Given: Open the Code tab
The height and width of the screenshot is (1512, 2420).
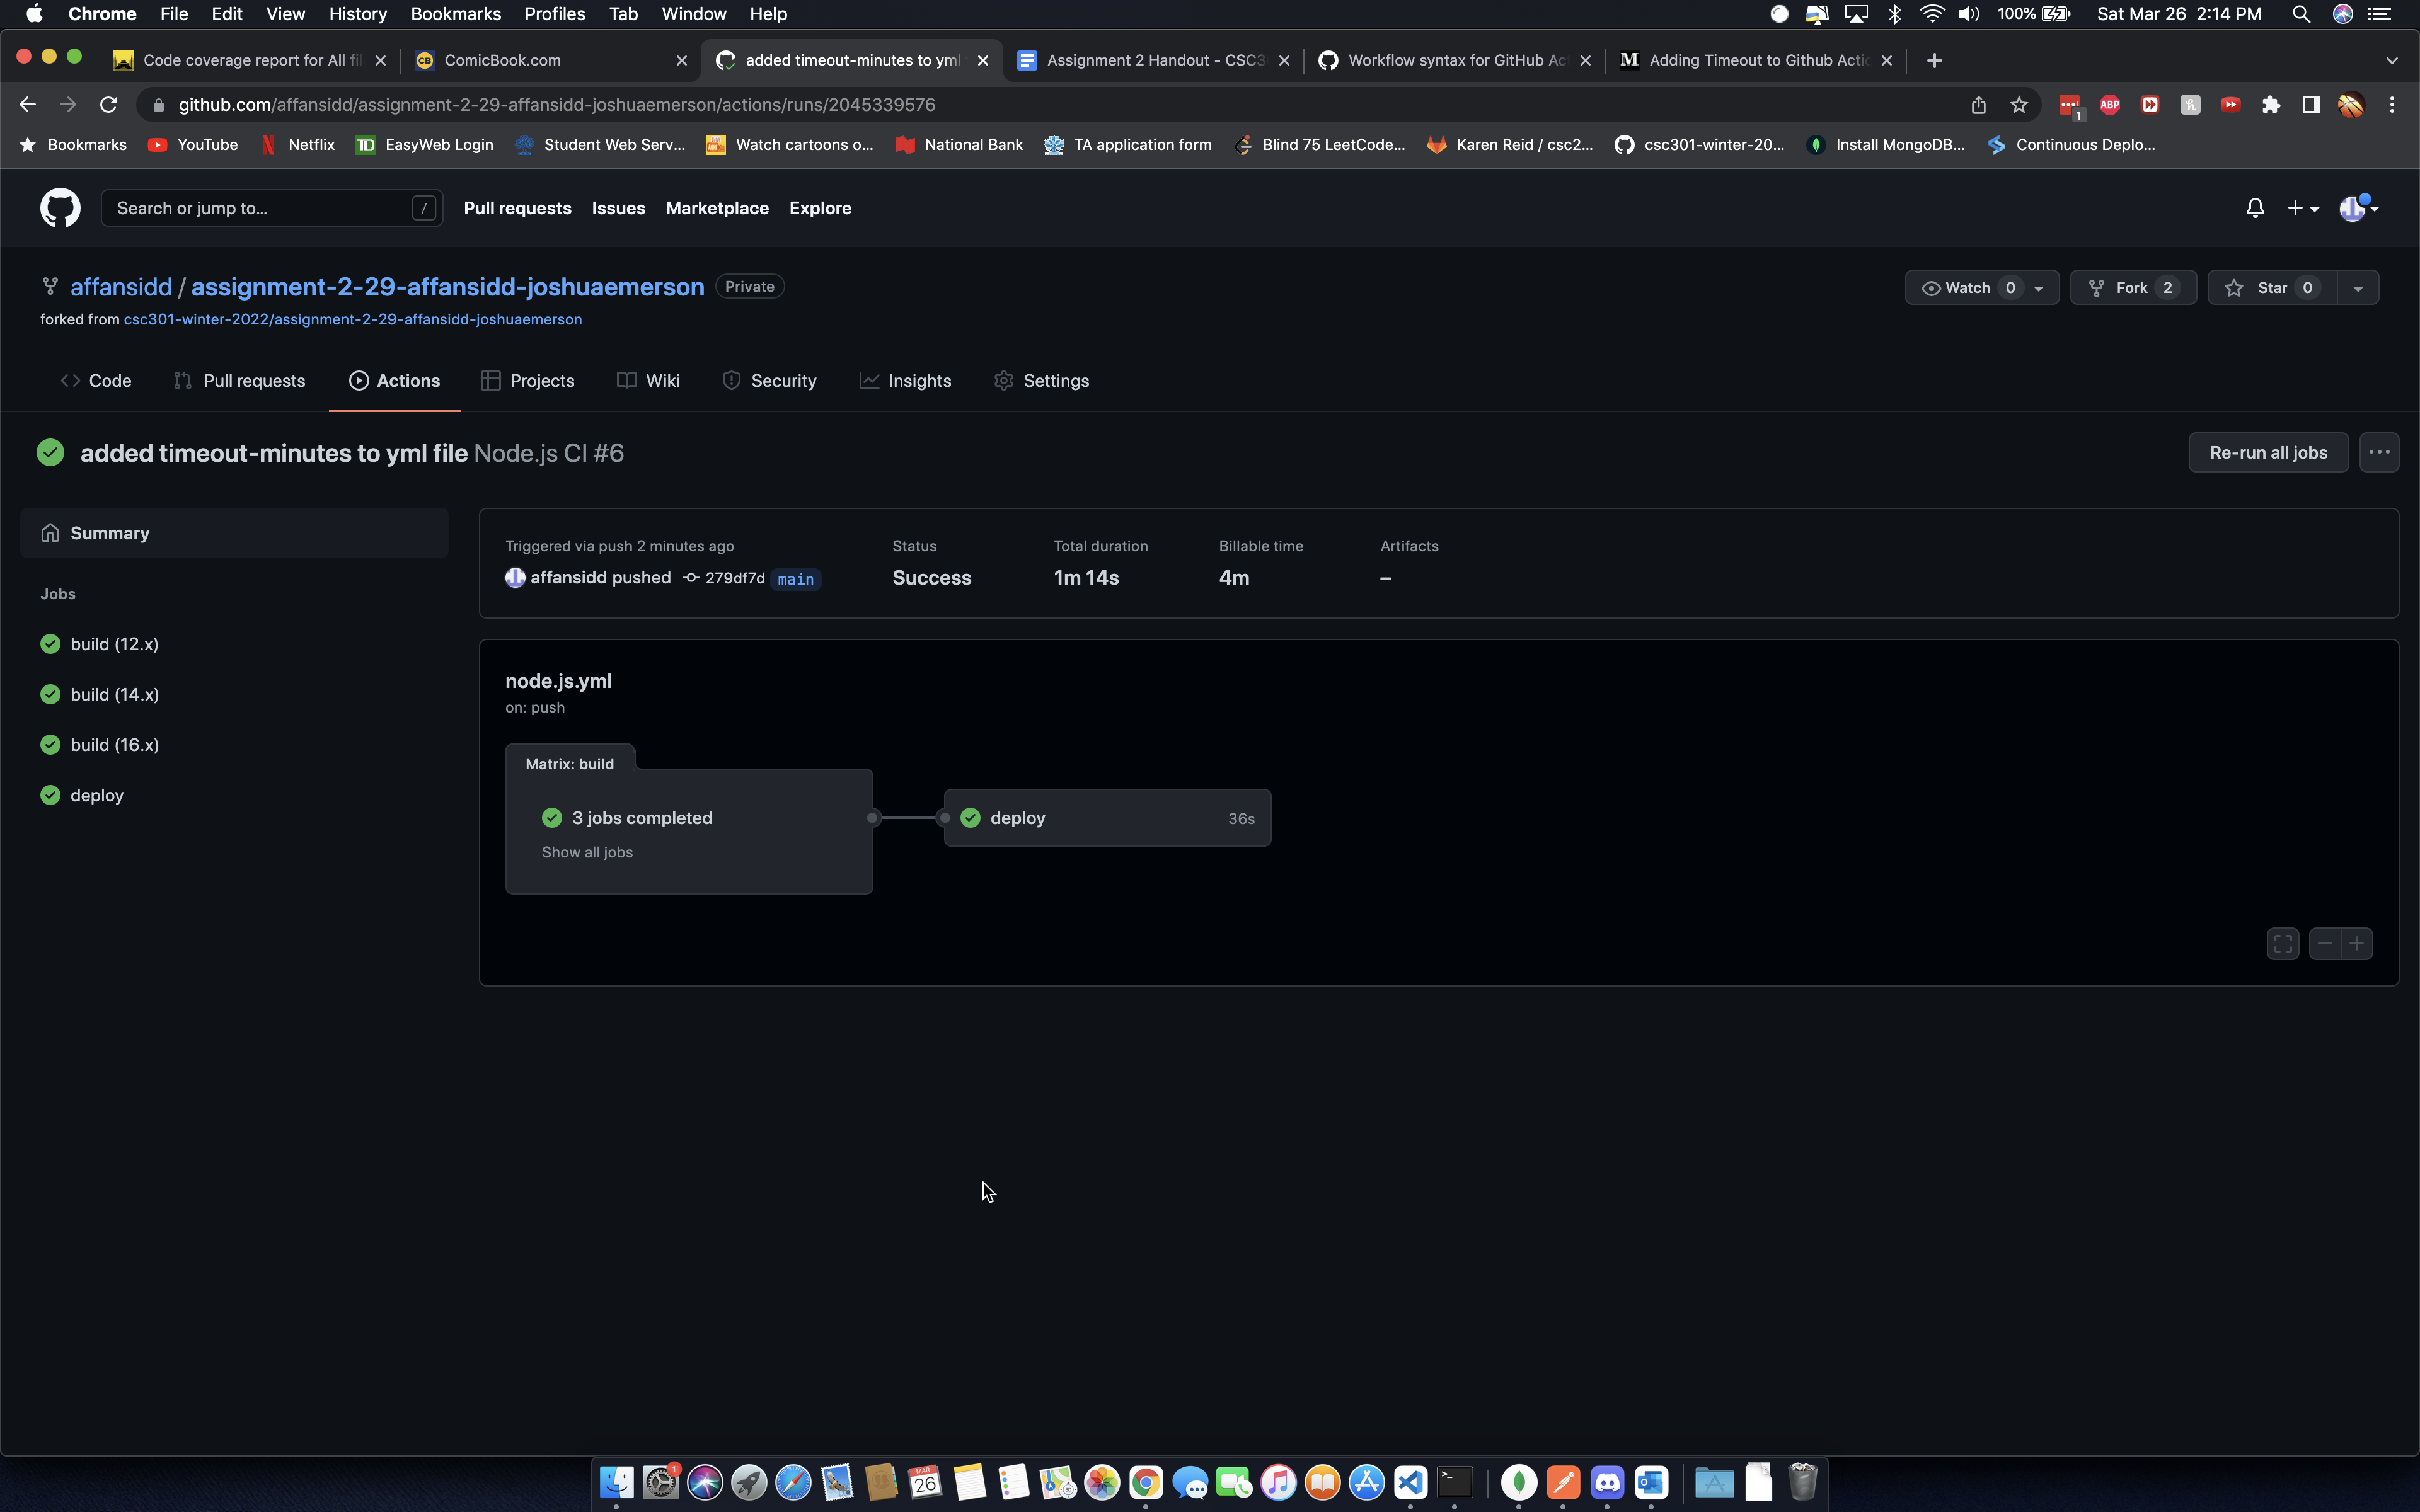Looking at the screenshot, I should point(96,381).
